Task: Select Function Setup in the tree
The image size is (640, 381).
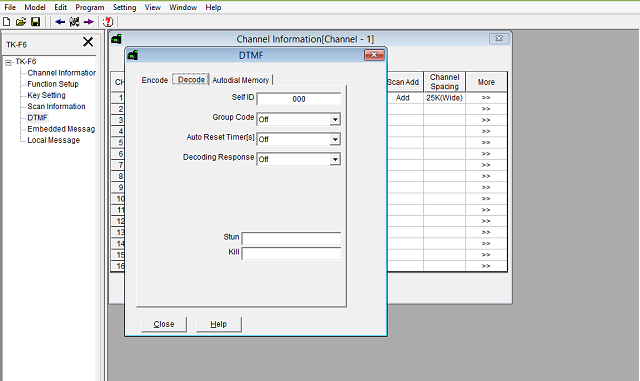Action: pyautogui.click(x=53, y=84)
